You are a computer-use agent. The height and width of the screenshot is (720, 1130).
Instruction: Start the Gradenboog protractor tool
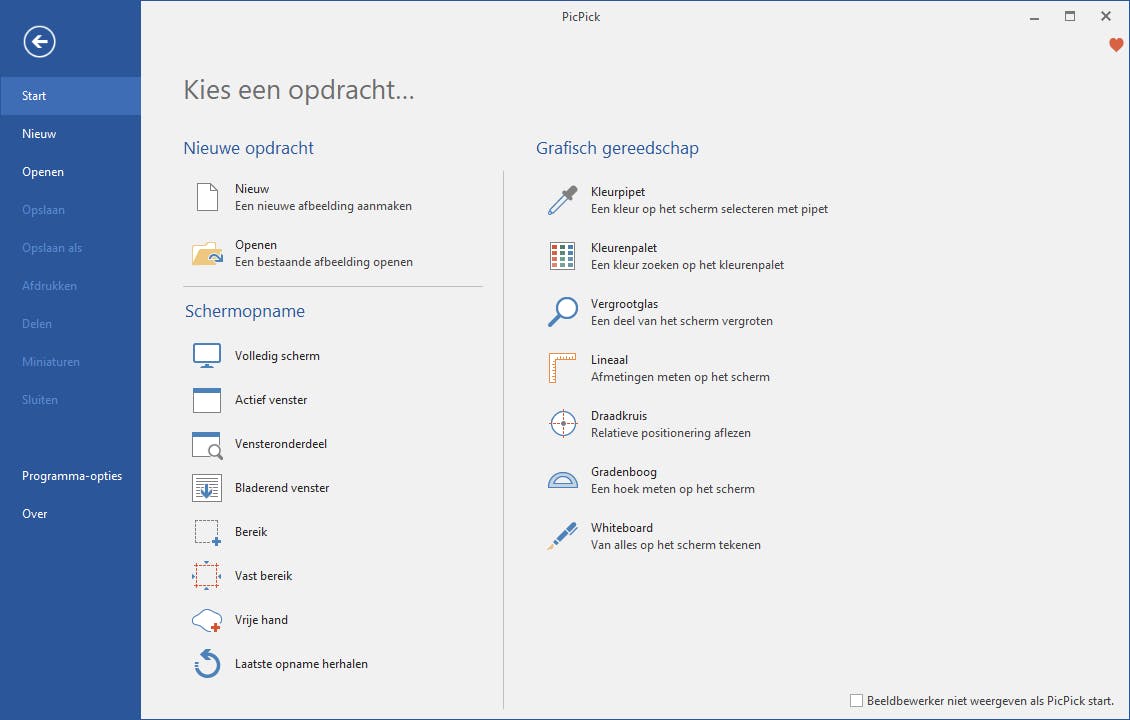[x=563, y=480]
